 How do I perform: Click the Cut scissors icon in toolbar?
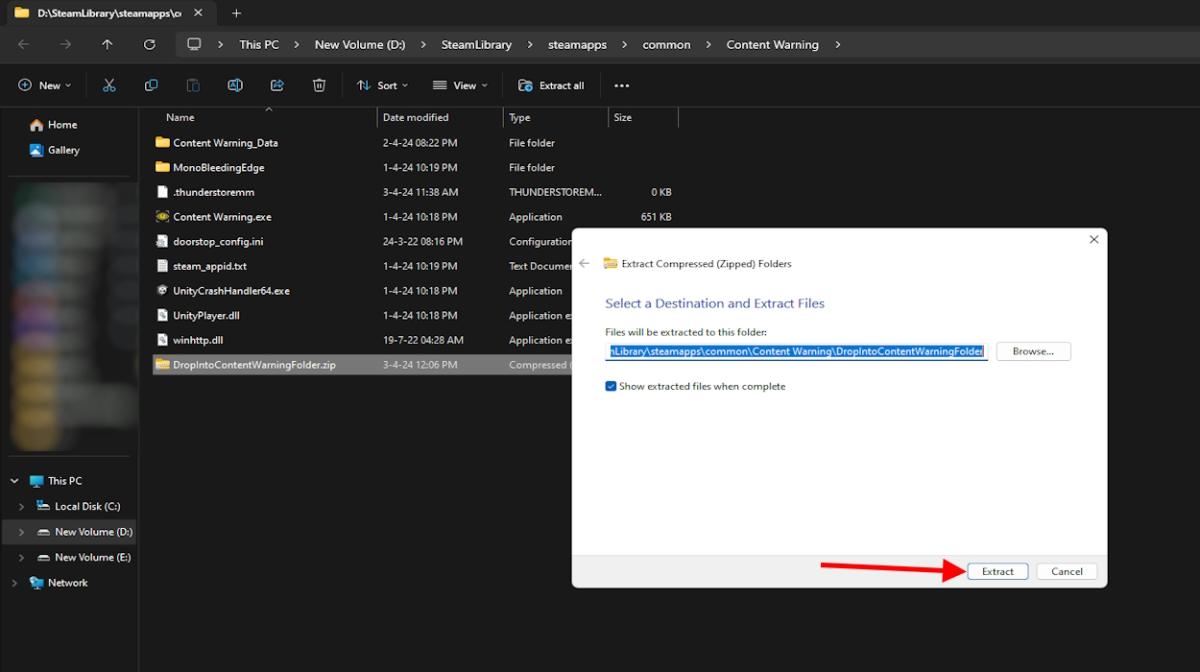tap(109, 86)
